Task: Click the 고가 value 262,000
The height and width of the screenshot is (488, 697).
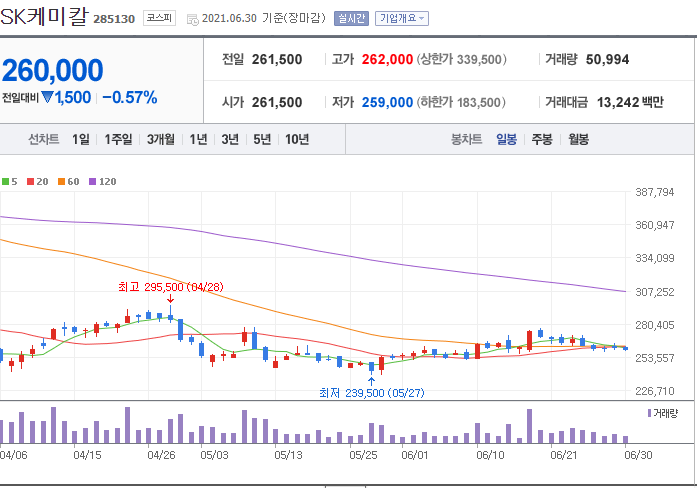Action: [387, 60]
